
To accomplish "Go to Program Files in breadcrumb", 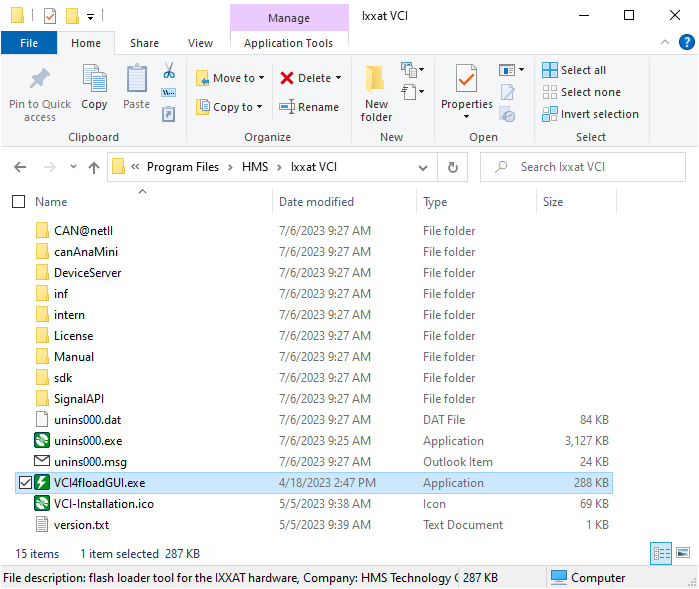I will (x=183, y=167).
